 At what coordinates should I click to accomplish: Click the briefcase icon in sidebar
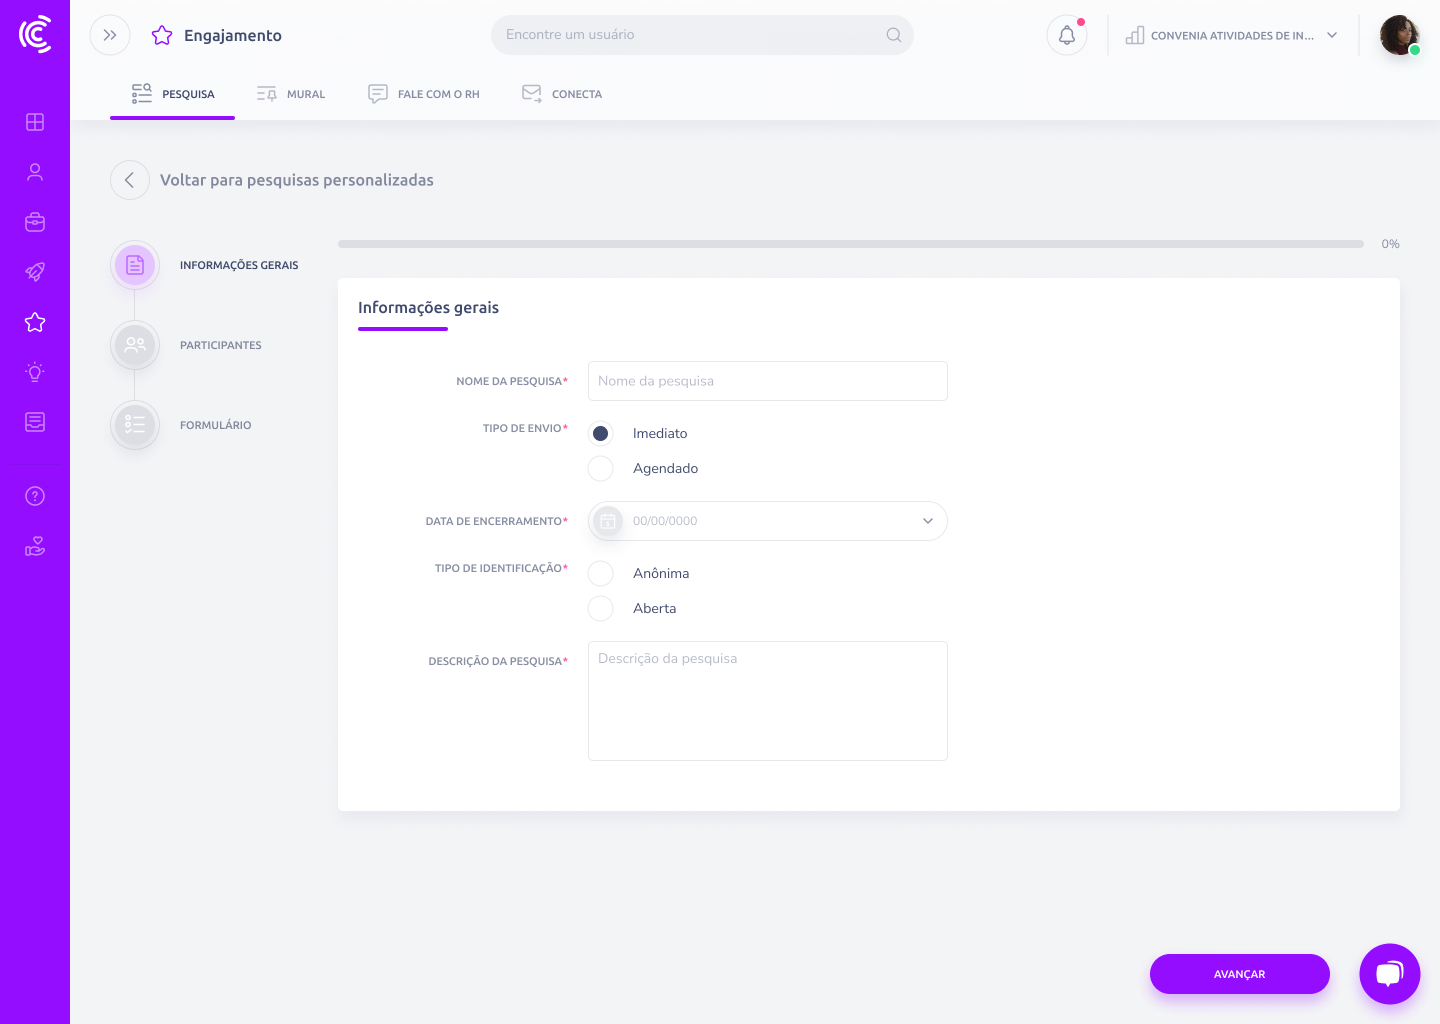[x=35, y=222]
